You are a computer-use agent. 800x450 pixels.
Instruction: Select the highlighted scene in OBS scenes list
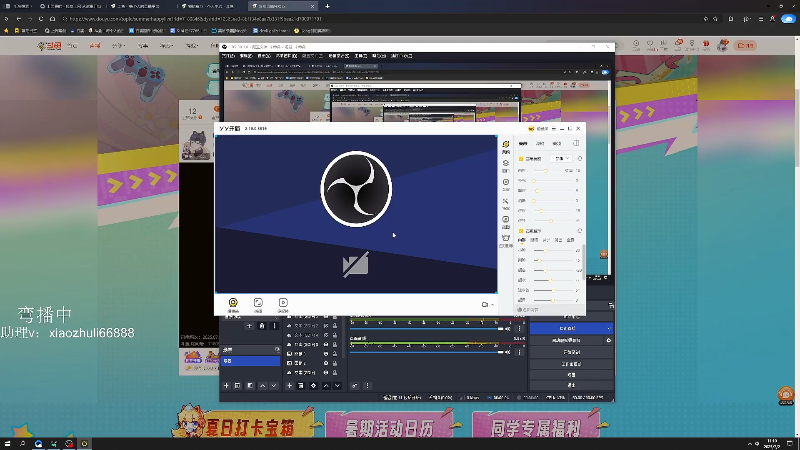click(x=250, y=361)
